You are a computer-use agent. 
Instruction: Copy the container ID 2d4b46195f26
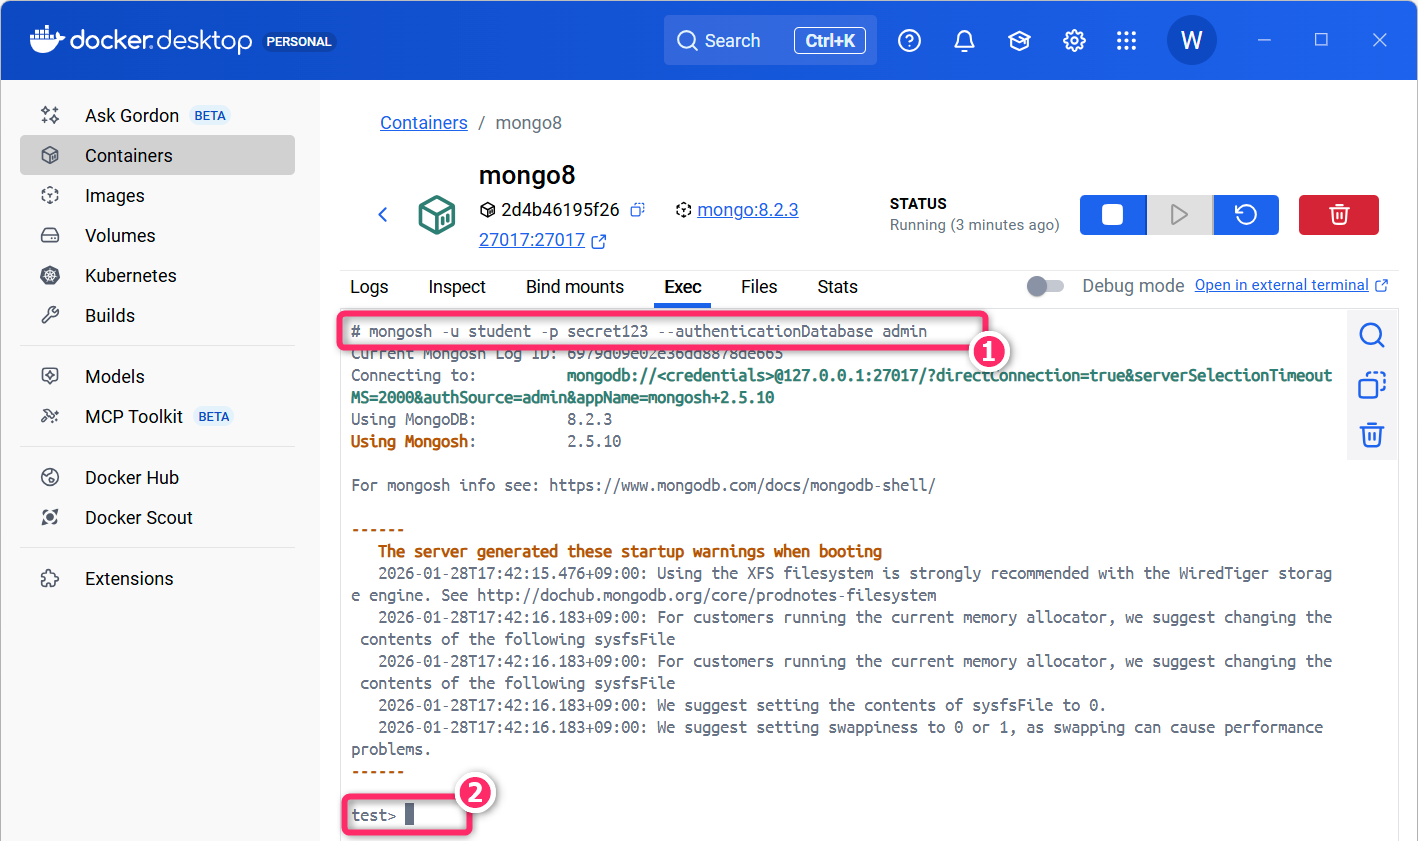637,210
